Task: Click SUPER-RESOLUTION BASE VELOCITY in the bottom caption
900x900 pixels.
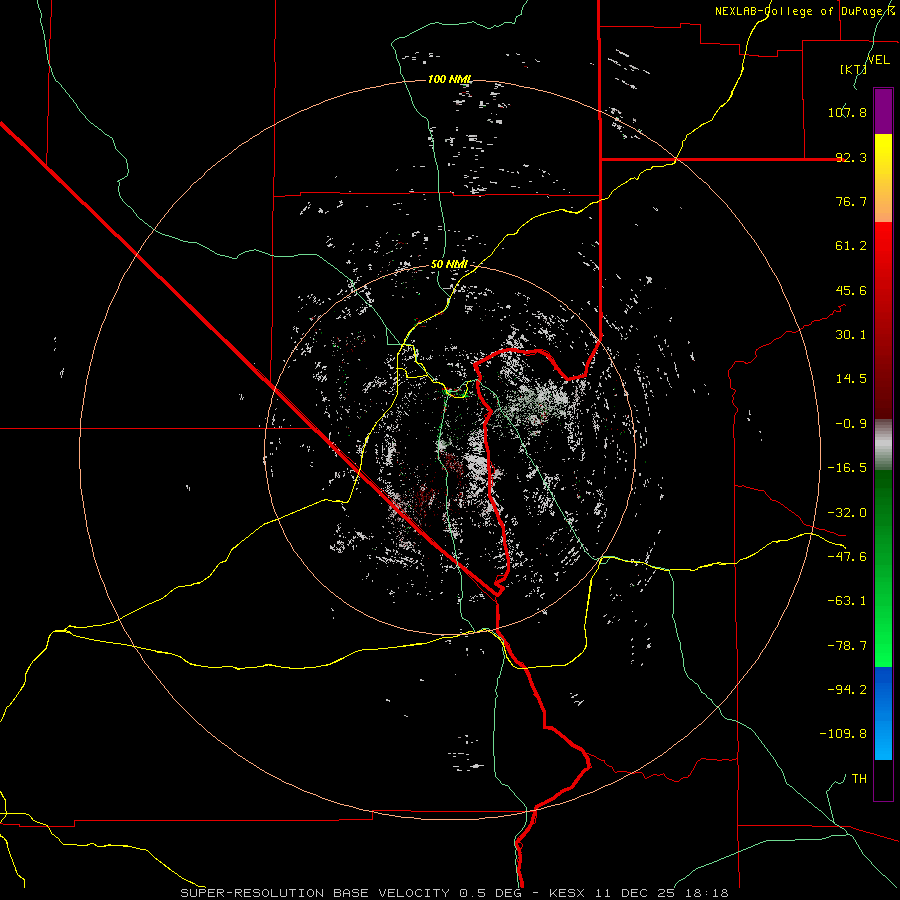Action: point(315,893)
